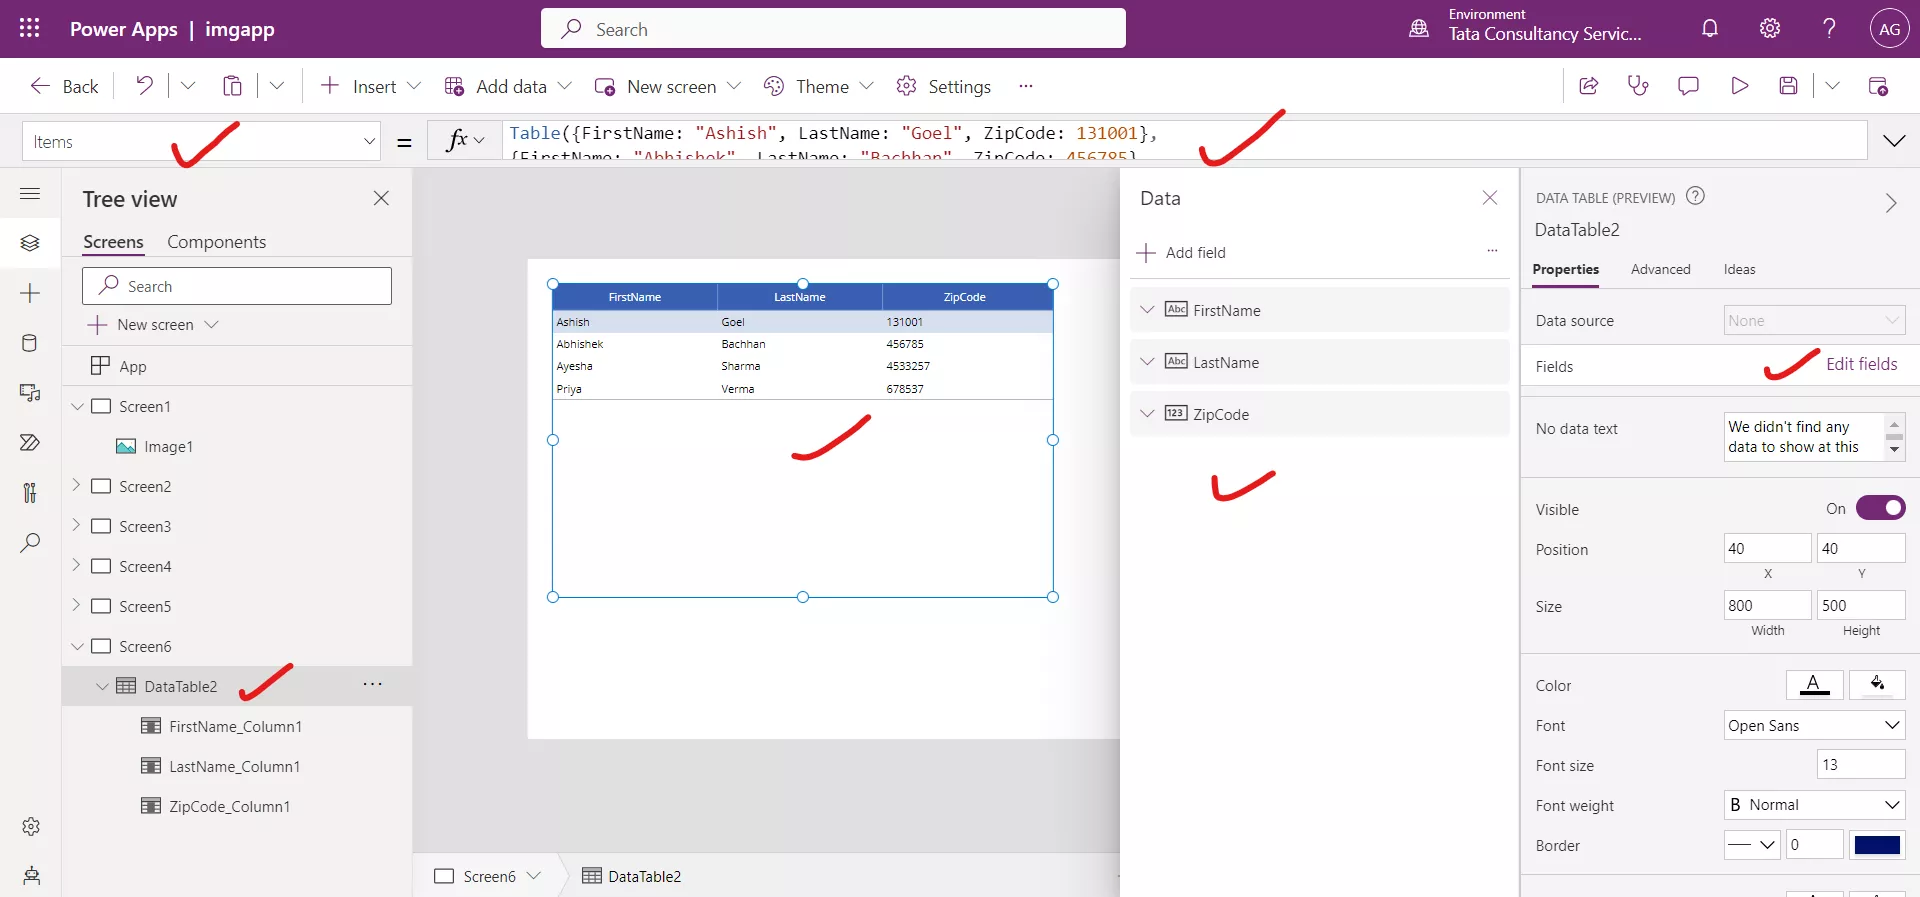This screenshot has width=1920, height=897.
Task: Open Tree view layers icon in sidebar
Action: point(30,243)
